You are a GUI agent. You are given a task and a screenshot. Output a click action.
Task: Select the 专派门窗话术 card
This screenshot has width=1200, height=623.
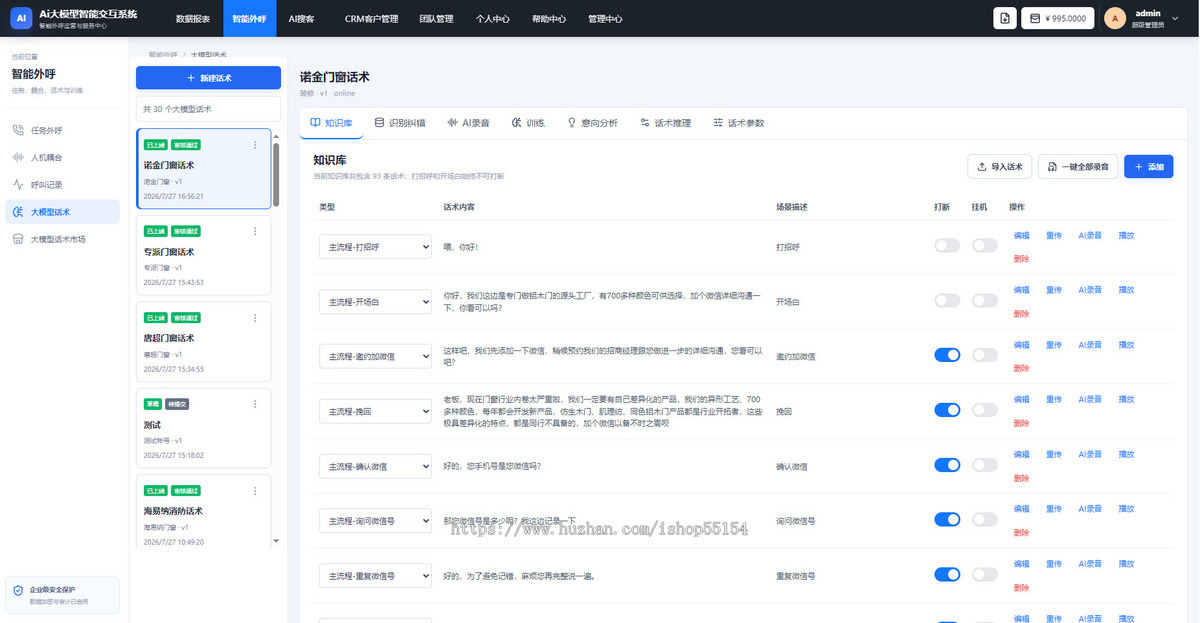(x=203, y=255)
